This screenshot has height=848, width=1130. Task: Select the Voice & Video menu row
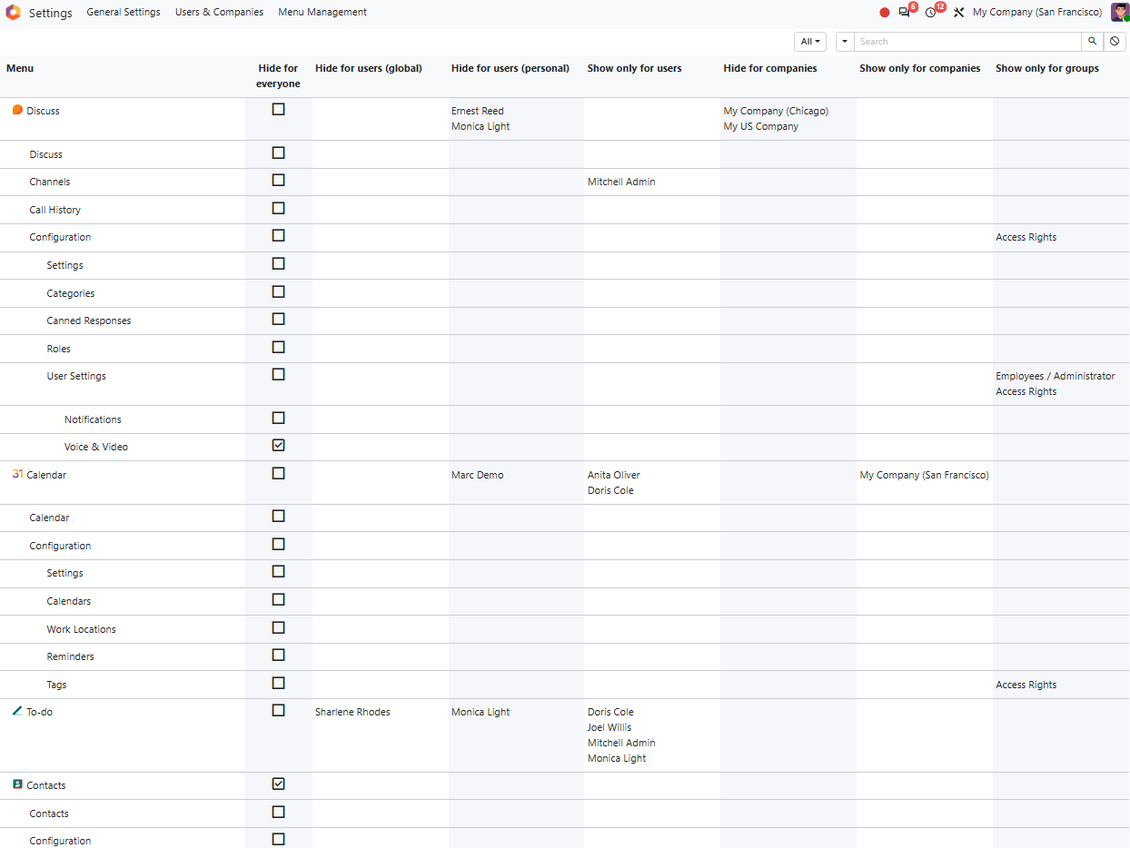[96, 447]
